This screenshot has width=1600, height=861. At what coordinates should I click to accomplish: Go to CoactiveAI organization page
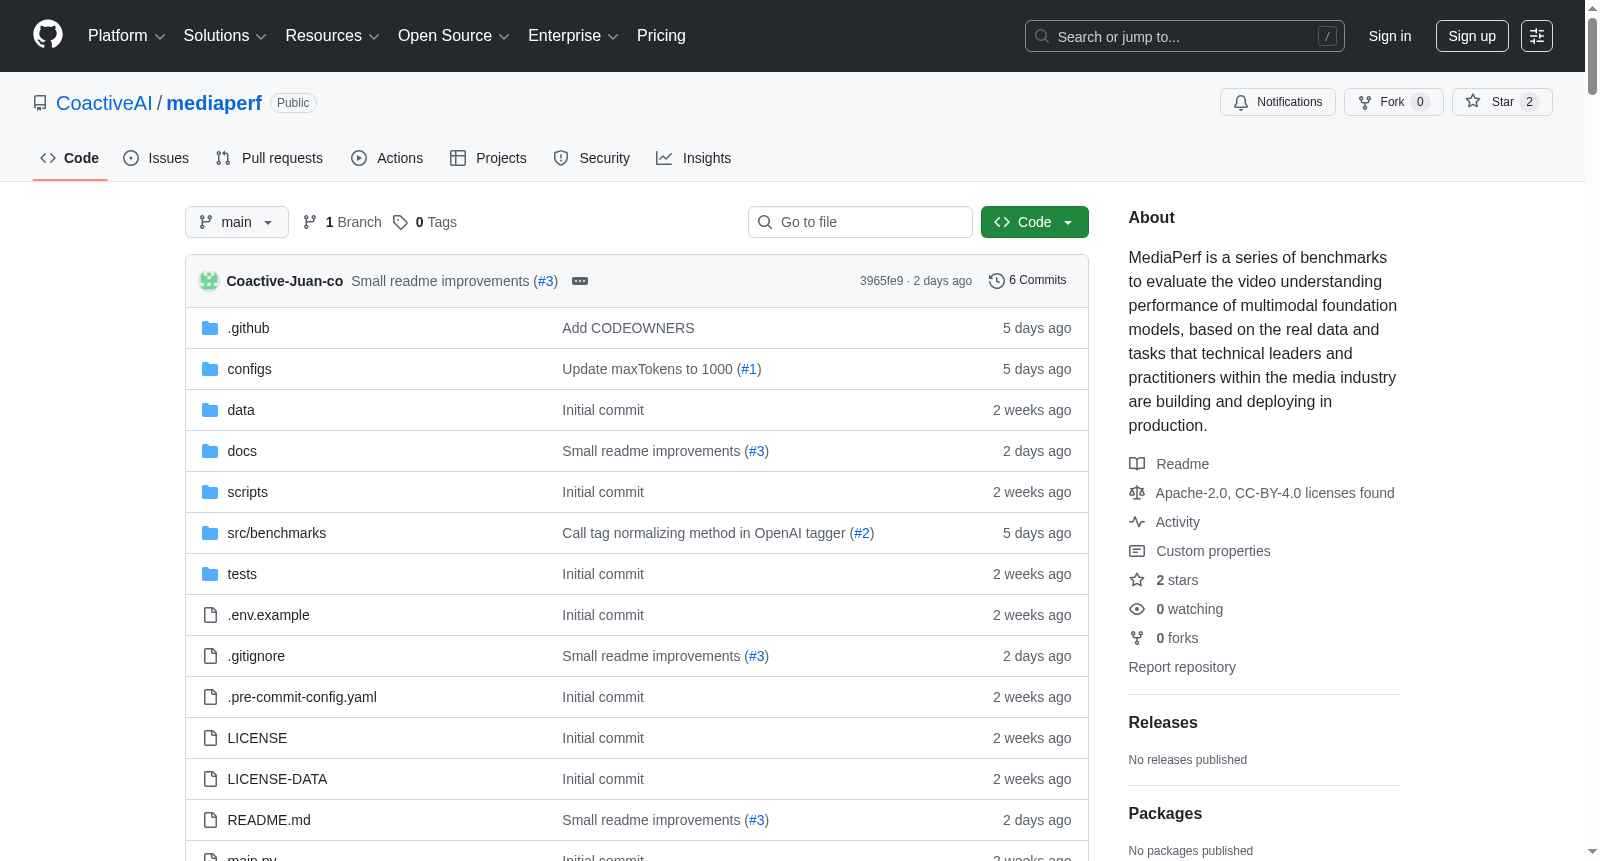(x=104, y=103)
